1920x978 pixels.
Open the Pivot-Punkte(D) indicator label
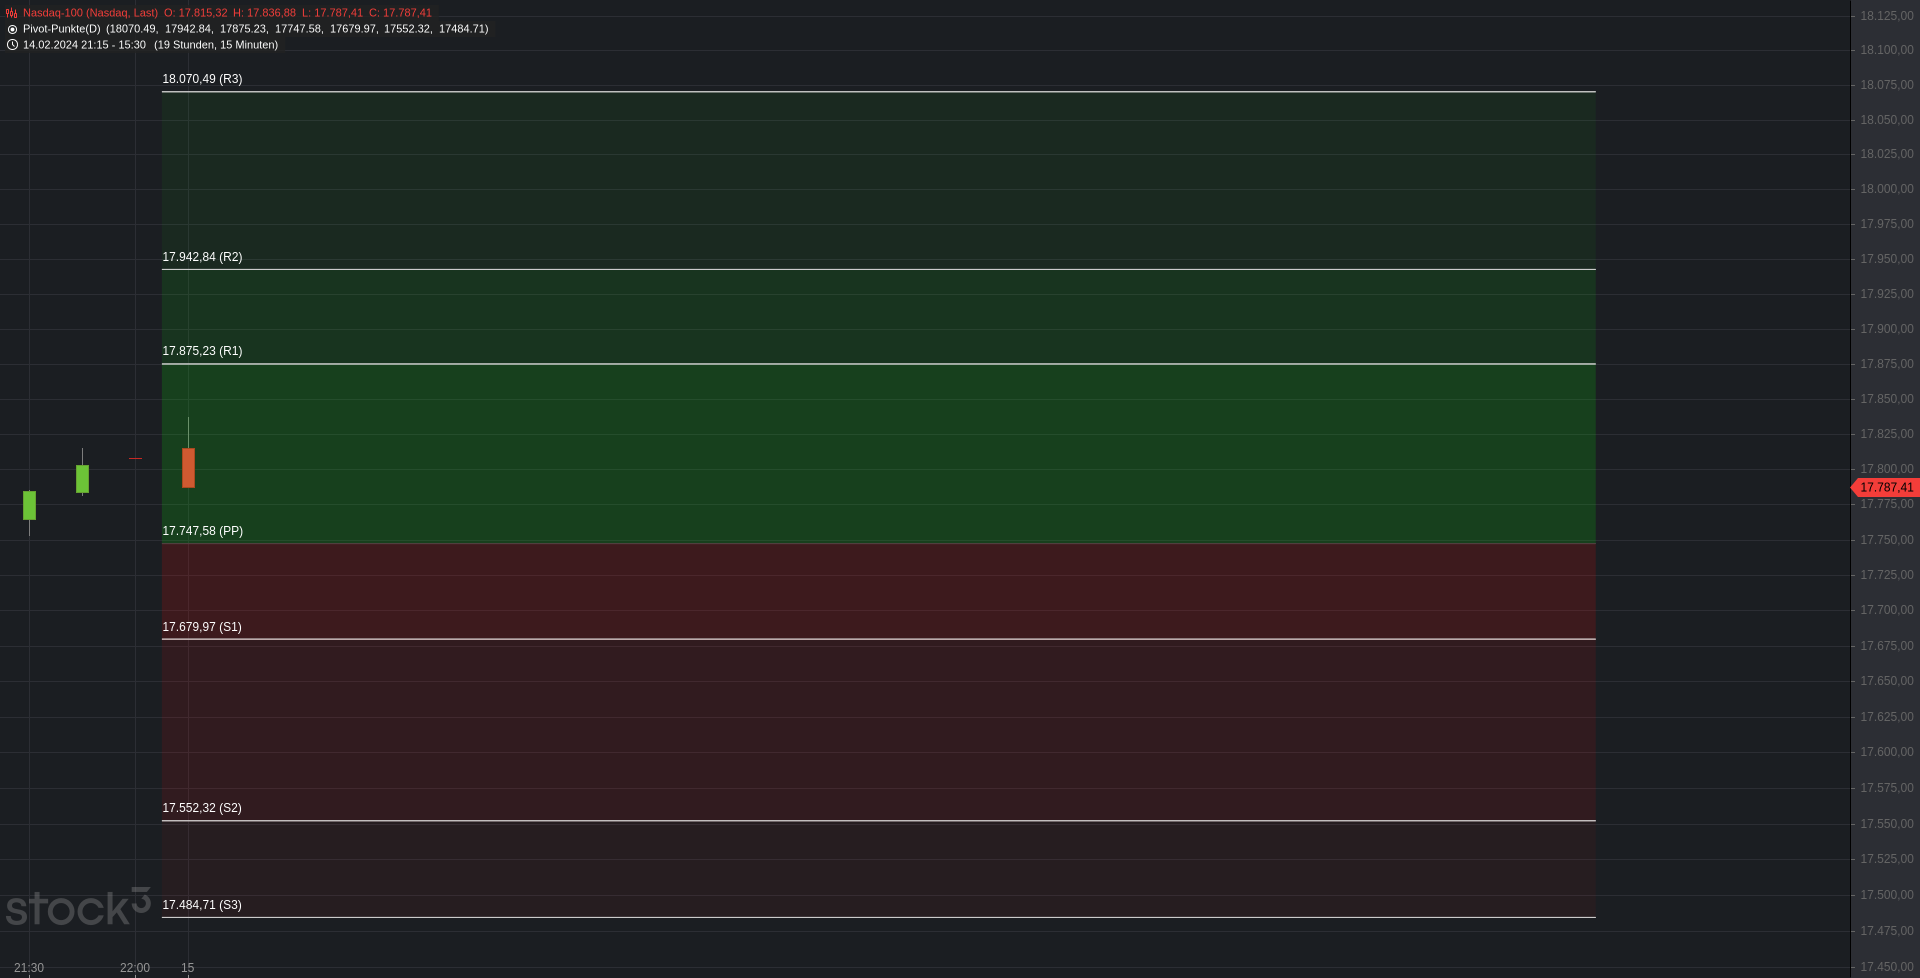pyautogui.click(x=61, y=29)
